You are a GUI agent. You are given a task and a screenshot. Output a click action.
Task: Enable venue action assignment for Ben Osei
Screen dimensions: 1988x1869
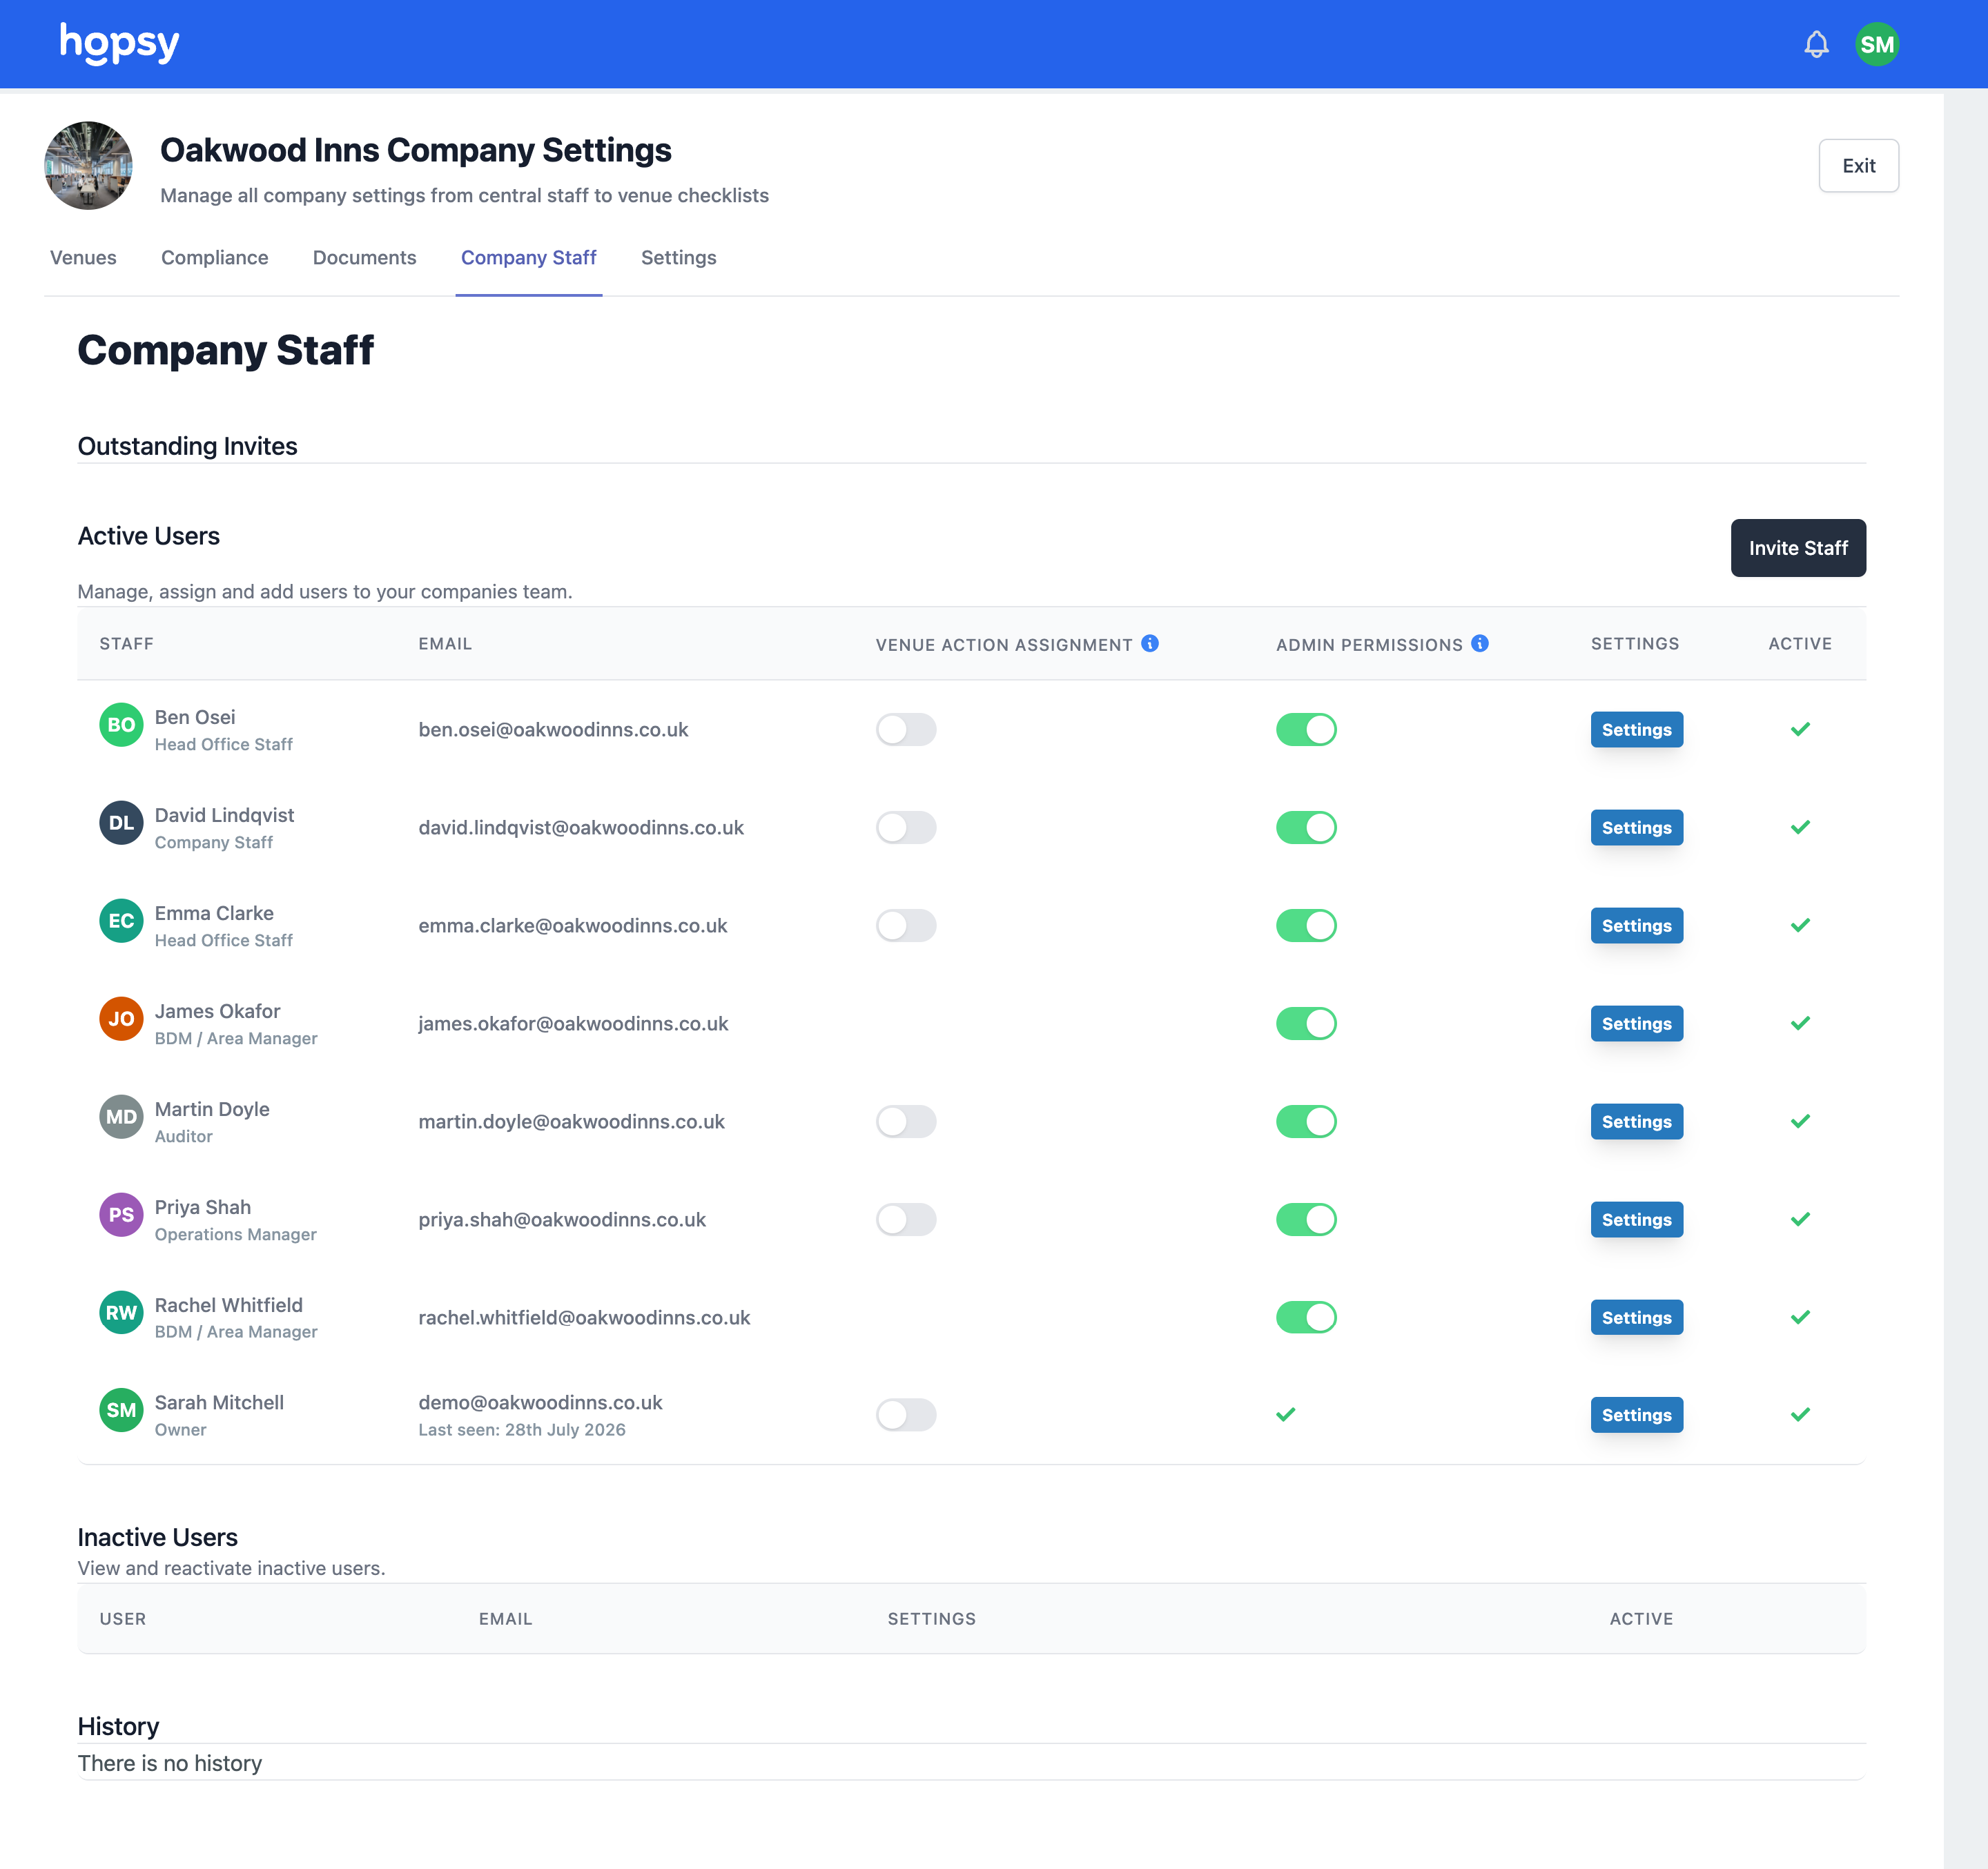pyautogui.click(x=906, y=729)
